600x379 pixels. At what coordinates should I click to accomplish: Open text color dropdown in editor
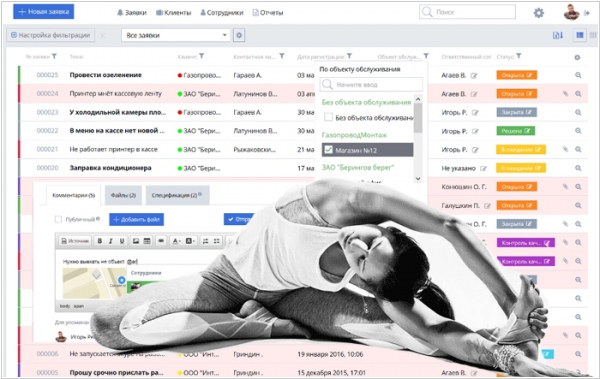point(176,241)
